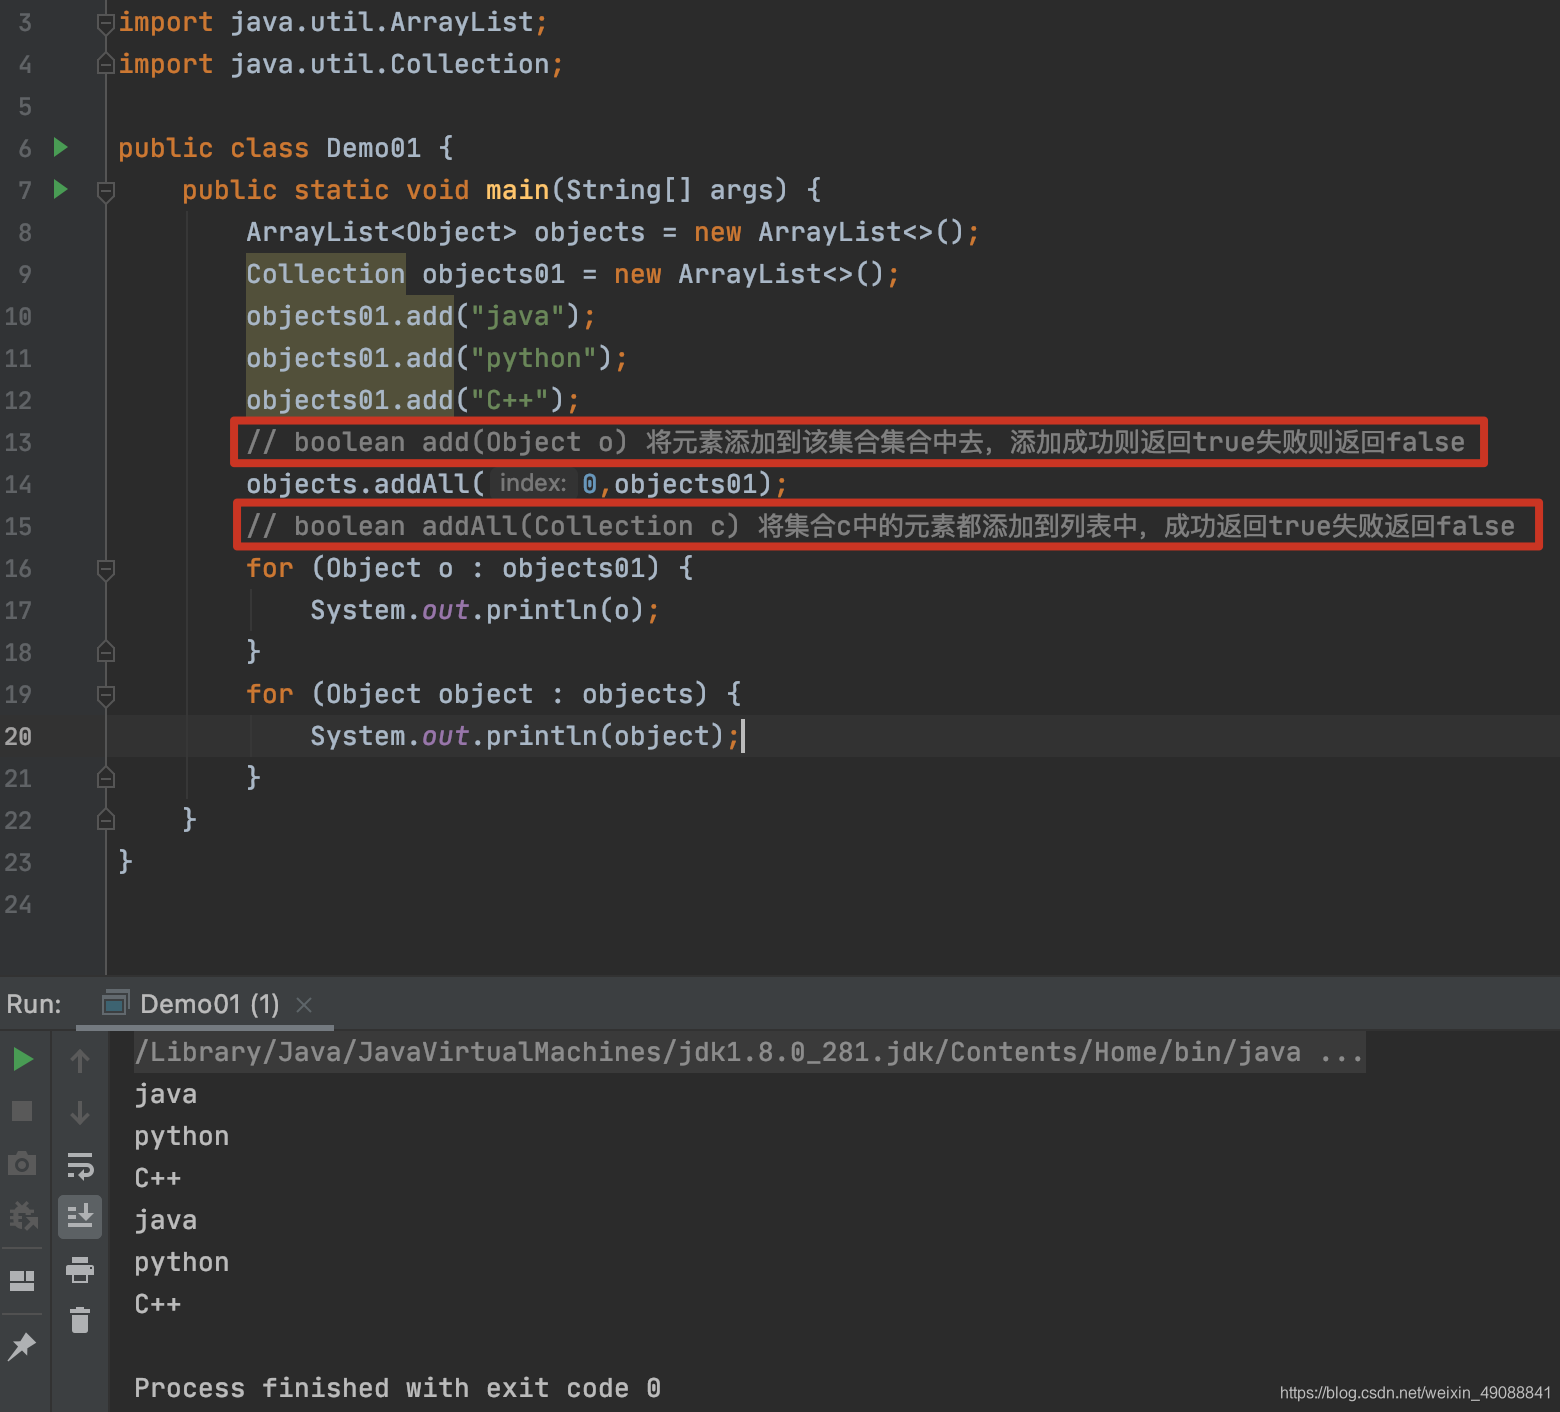Click line number 13 in gutter
The image size is (1560, 1412).
(18, 442)
